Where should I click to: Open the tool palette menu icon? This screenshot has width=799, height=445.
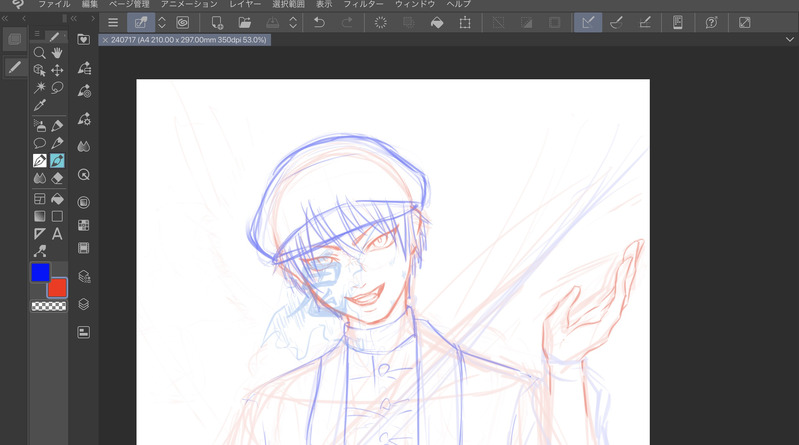tap(37, 34)
